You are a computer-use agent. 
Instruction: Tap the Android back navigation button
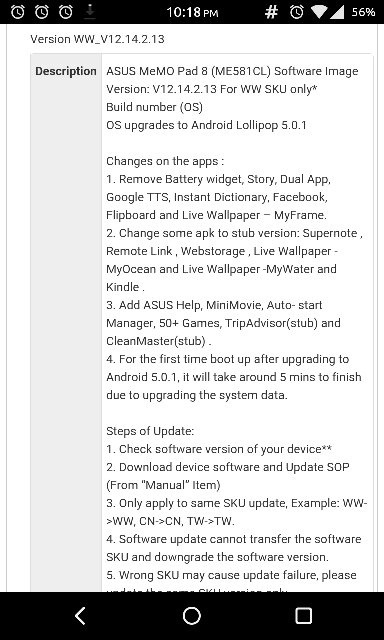80,616
